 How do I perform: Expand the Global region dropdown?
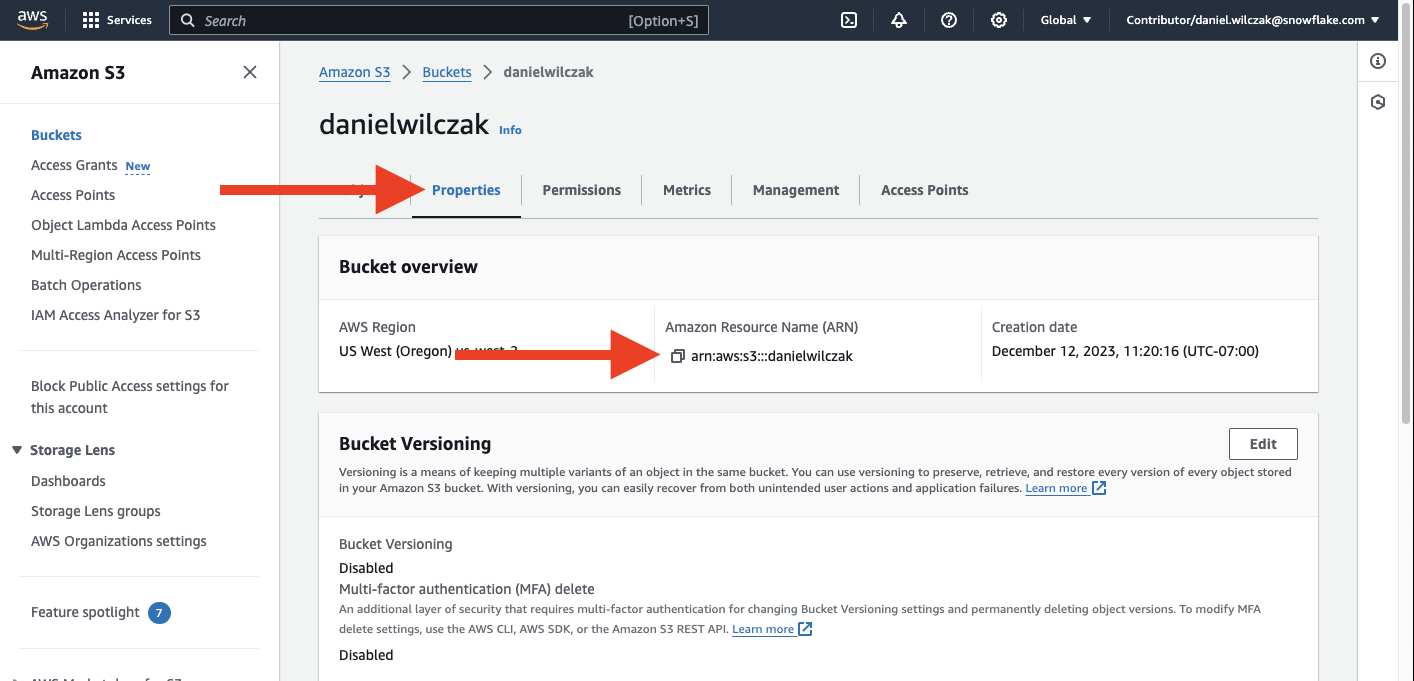[1066, 20]
